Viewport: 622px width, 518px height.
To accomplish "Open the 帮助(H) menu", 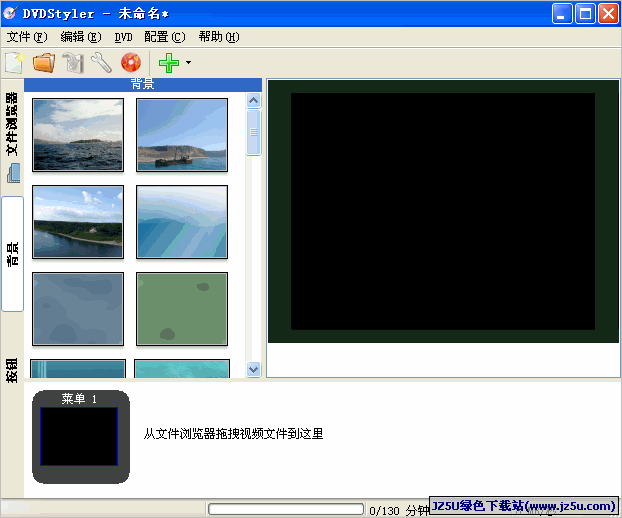I will [x=219, y=37].
